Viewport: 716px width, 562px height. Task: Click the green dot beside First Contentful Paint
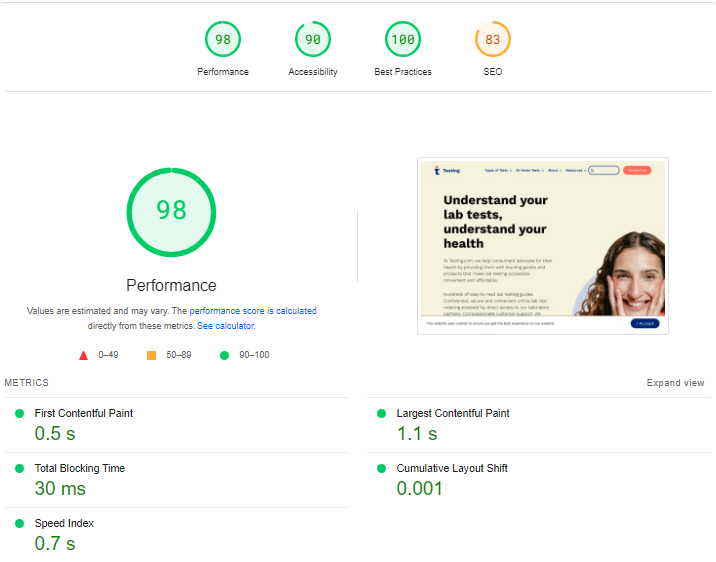pyautogui.click(x=19, y=414)
